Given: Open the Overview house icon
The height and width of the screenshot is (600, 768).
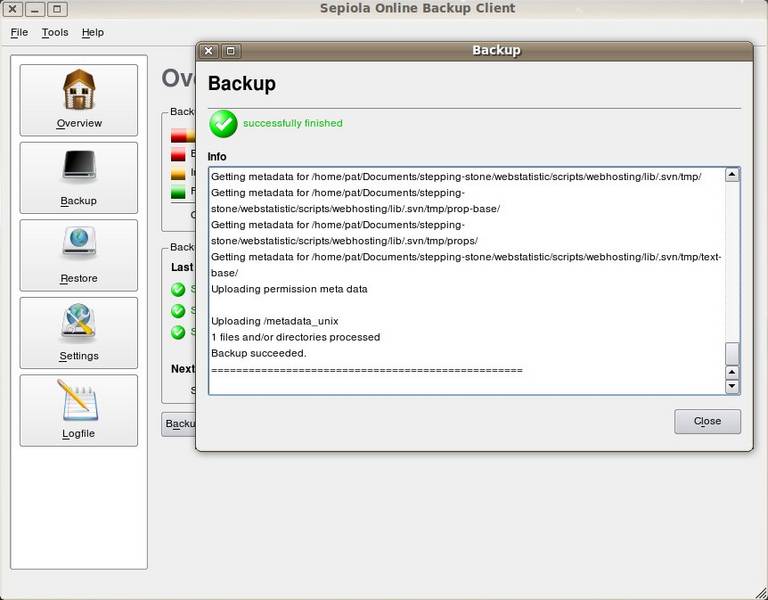Looking at the screenshot, I should pos(79,90).
